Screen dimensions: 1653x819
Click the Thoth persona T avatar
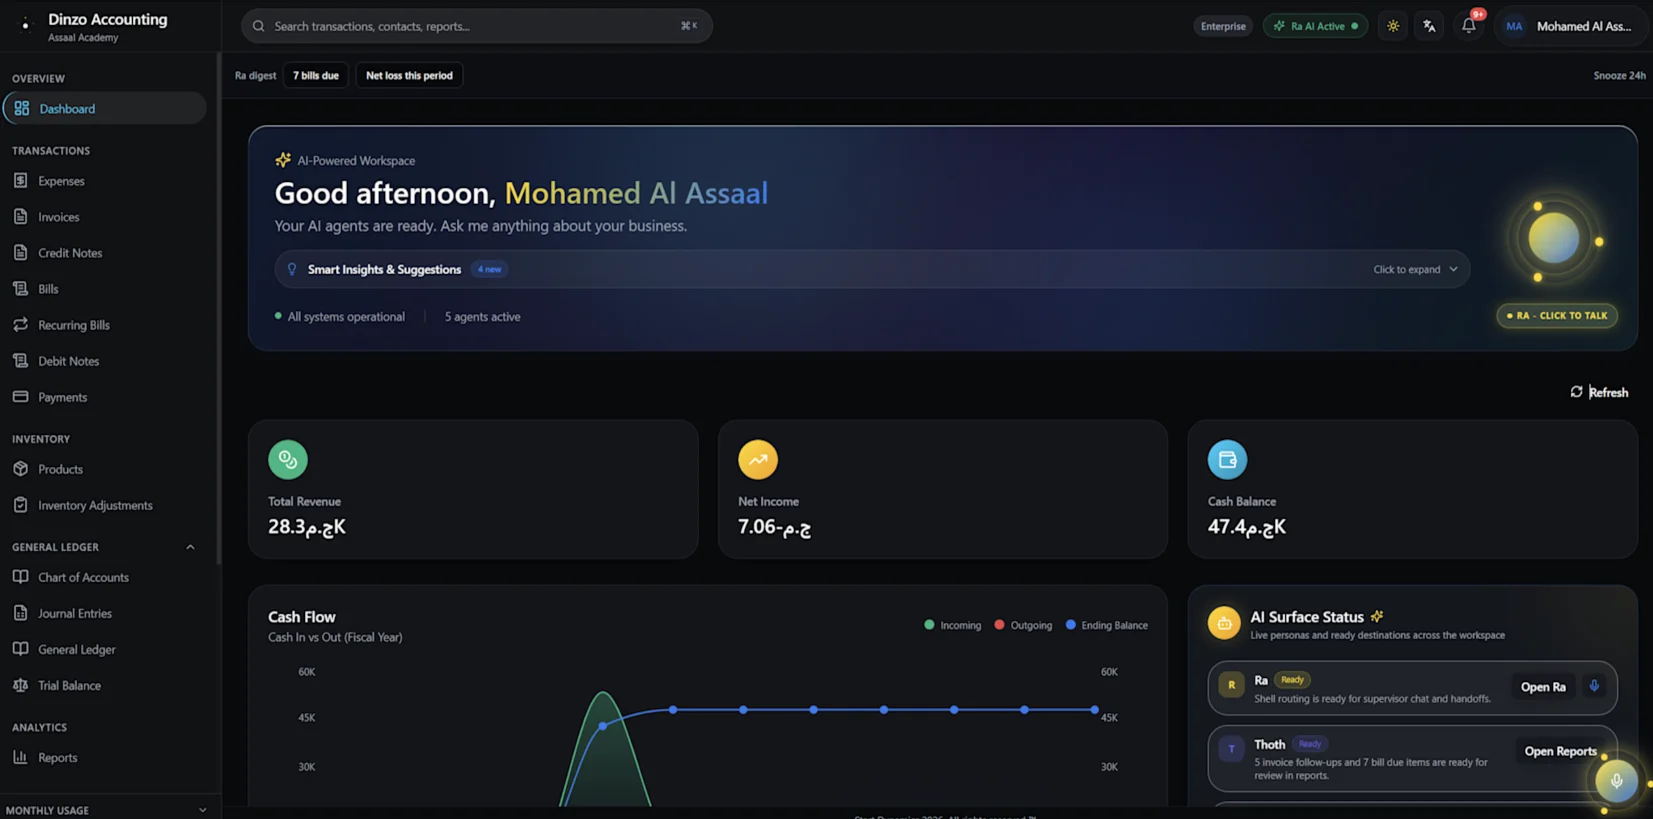tap(1232, 750)
